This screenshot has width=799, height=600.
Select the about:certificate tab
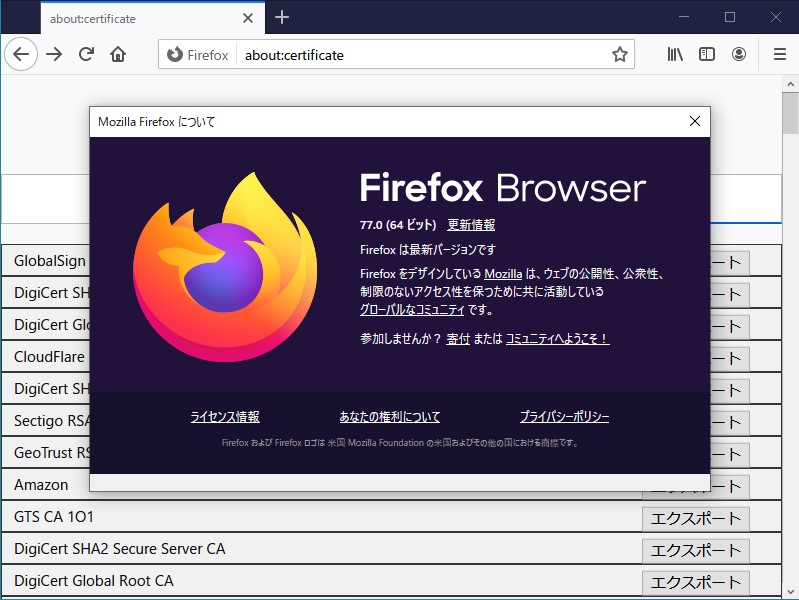(x=153, y=18)
